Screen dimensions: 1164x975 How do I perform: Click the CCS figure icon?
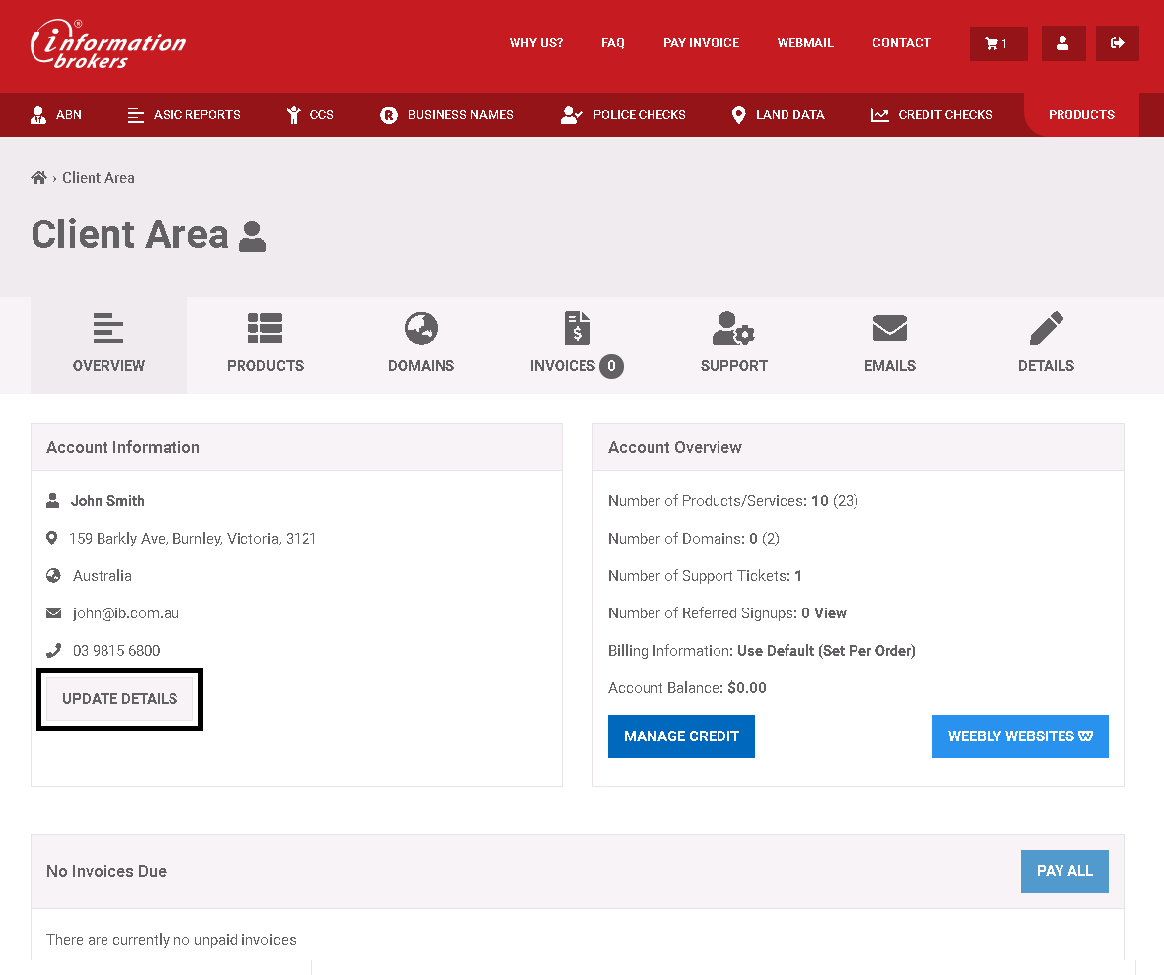[x=294, y=115]
